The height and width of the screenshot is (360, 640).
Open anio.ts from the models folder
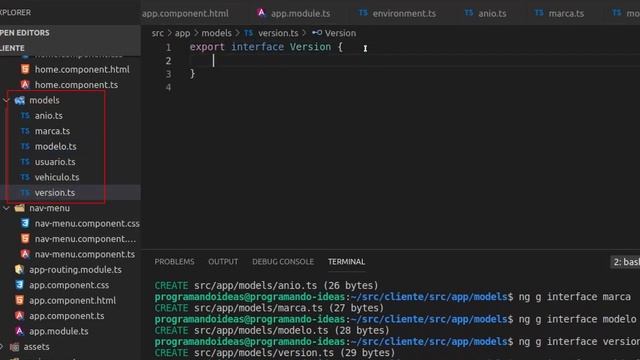pyautogui.click(x=49, y=116)
